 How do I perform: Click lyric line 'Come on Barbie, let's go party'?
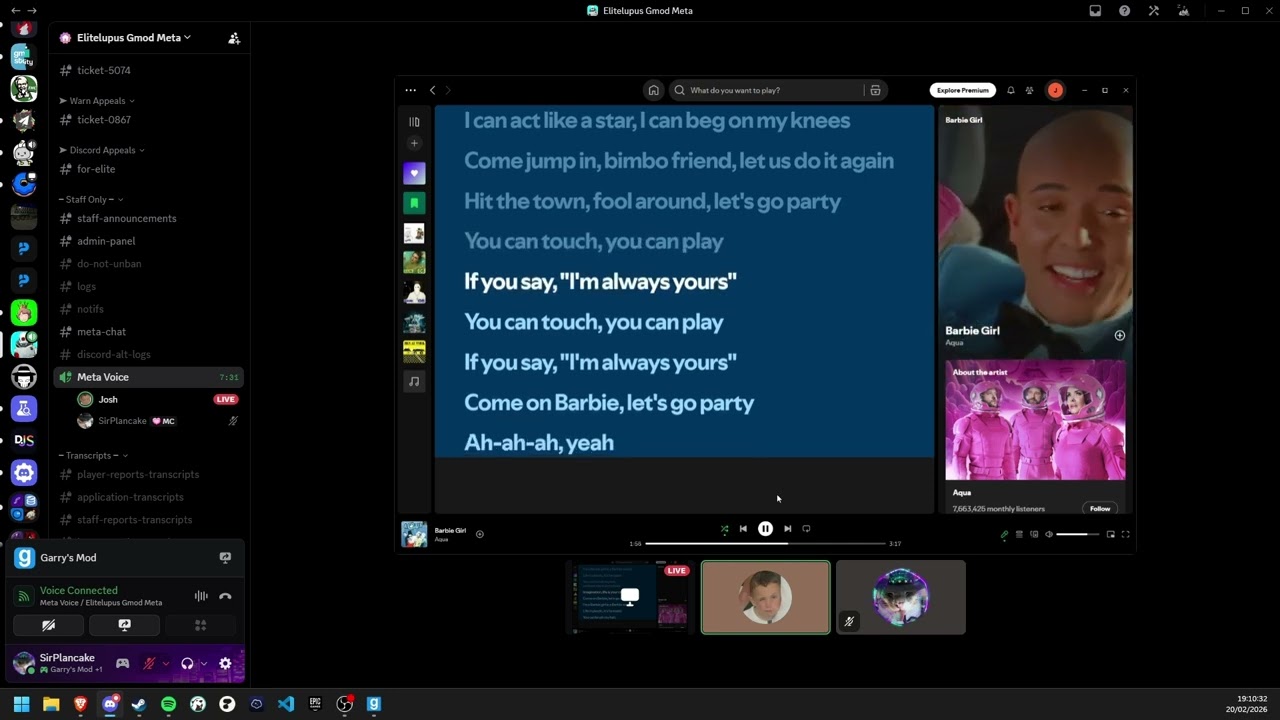tap(609, 402)
